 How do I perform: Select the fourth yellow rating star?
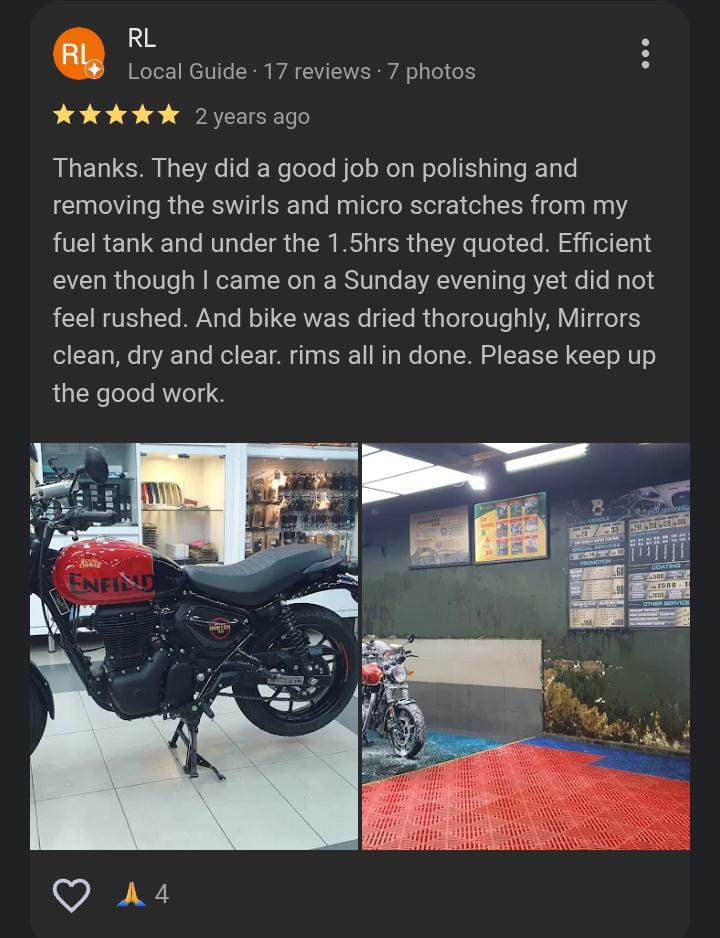coord(142,114)
